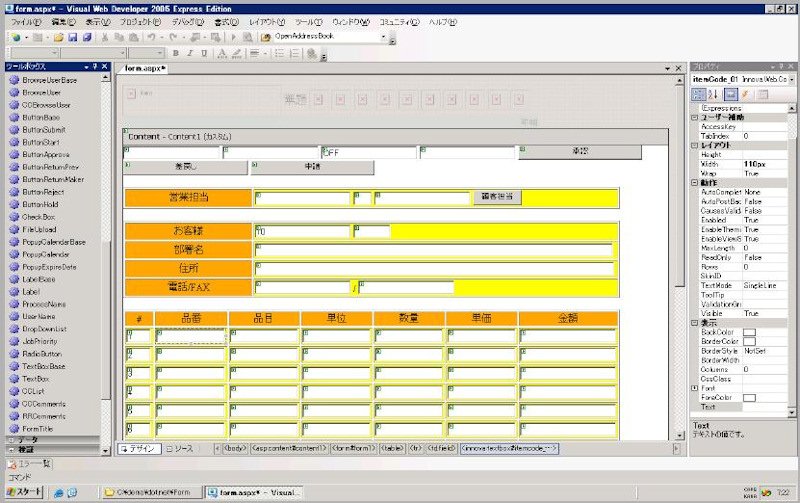The image size is (800, 503).
Task: Open the ヘルプ(H) menu
Action: [x=443, y=22]
